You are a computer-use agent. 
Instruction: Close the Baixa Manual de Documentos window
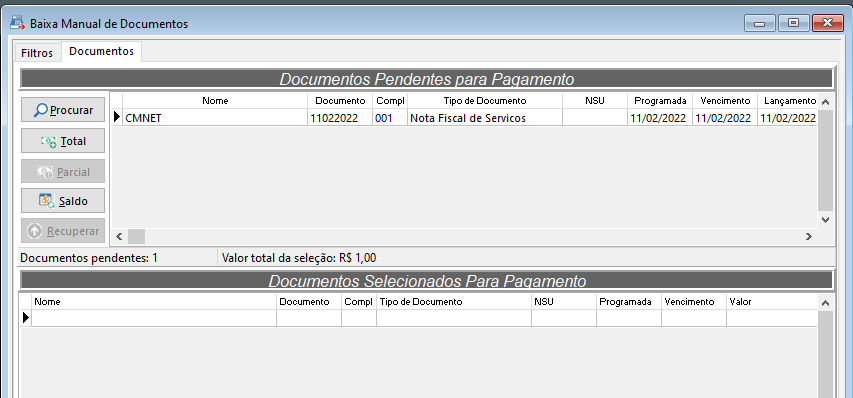[827, 23]
